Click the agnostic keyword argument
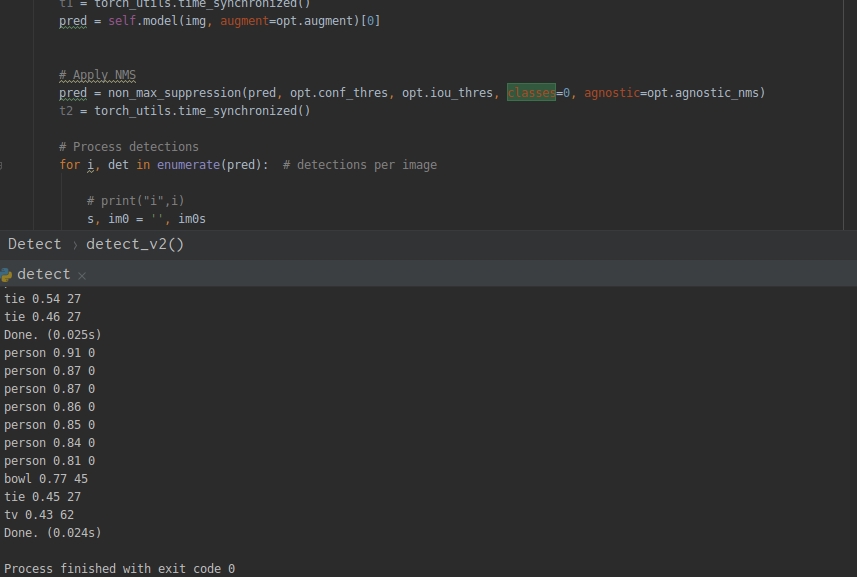Screen dimensions: 857x577 tap(612, 93)
